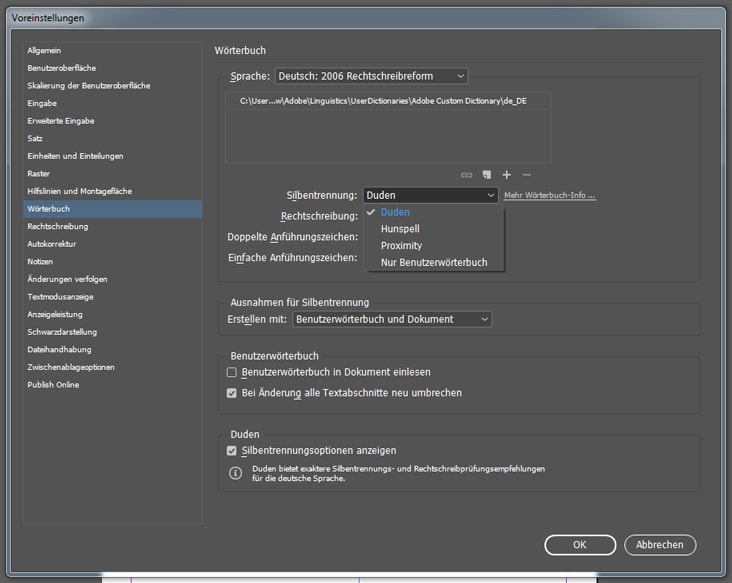Open the Rechtschreibung preferences category

point(58,227)
